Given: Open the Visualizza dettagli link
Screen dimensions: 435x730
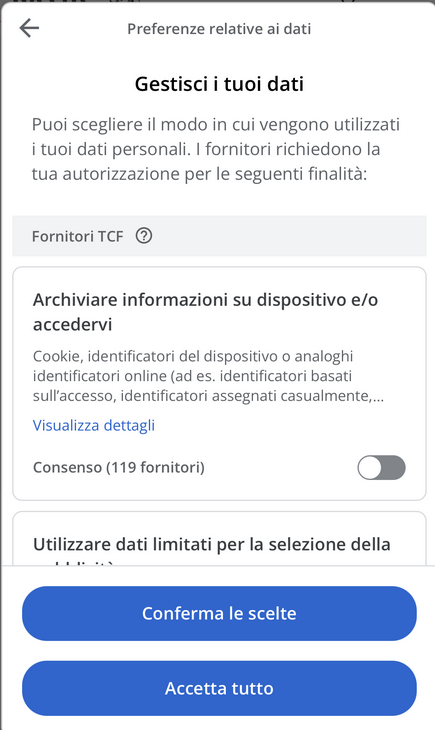Looking at the screenshot, I should point(94,425).
